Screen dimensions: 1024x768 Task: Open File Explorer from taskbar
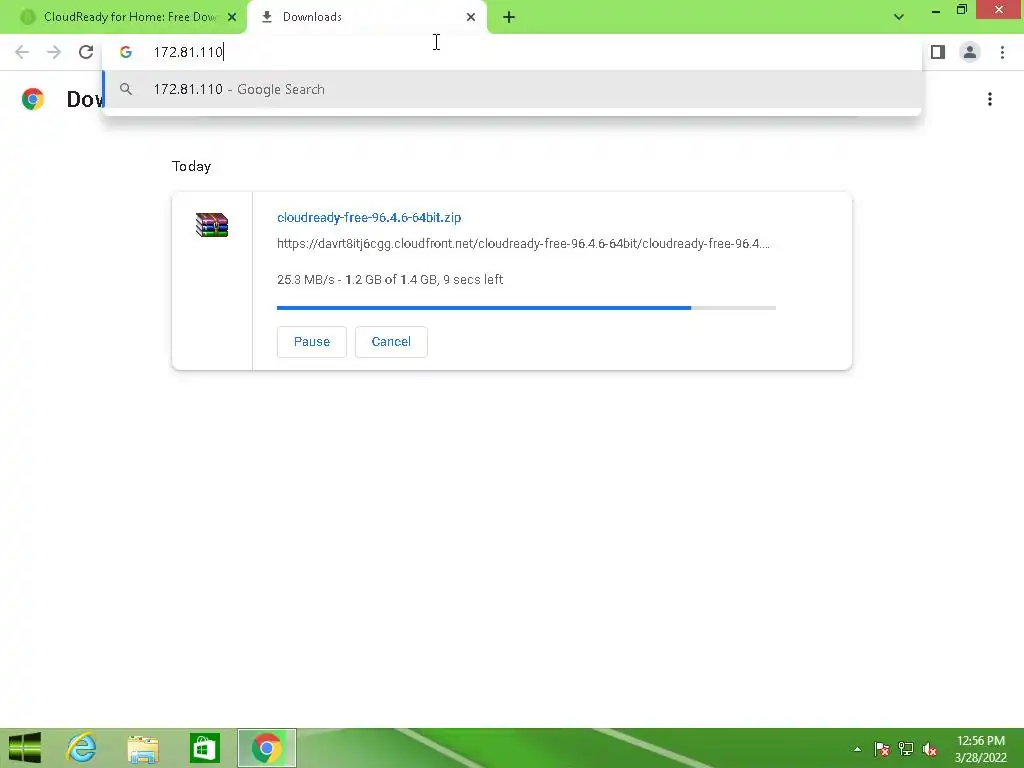pos(143,748)
